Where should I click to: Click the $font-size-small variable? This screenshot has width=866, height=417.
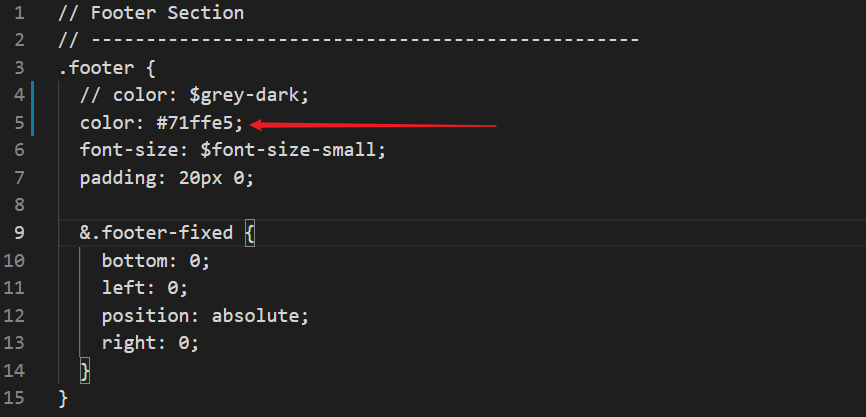(x=288, y=150)
